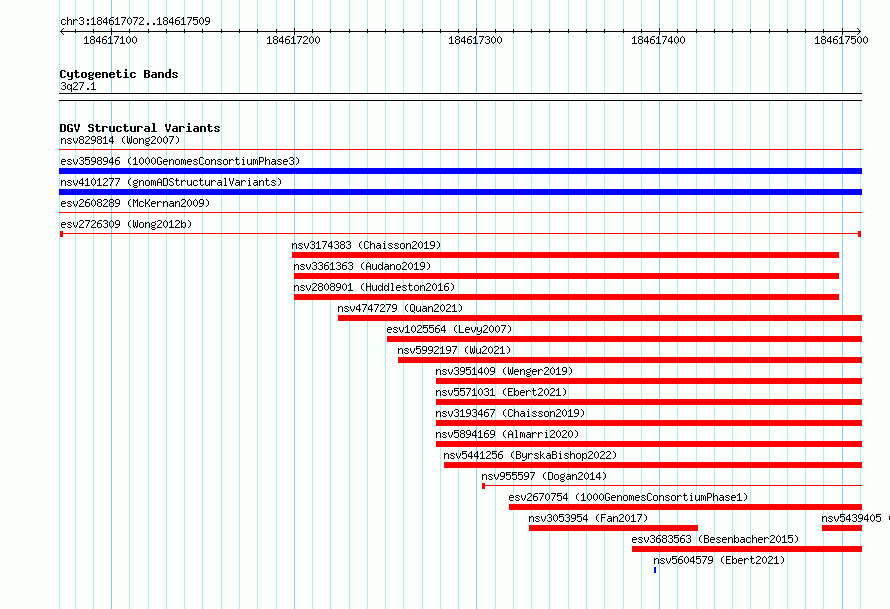The width and height of the screenshot is (890, 609).
Task: Click the nsv829814 (Wong2007) variant label
Action: (120, 140)
